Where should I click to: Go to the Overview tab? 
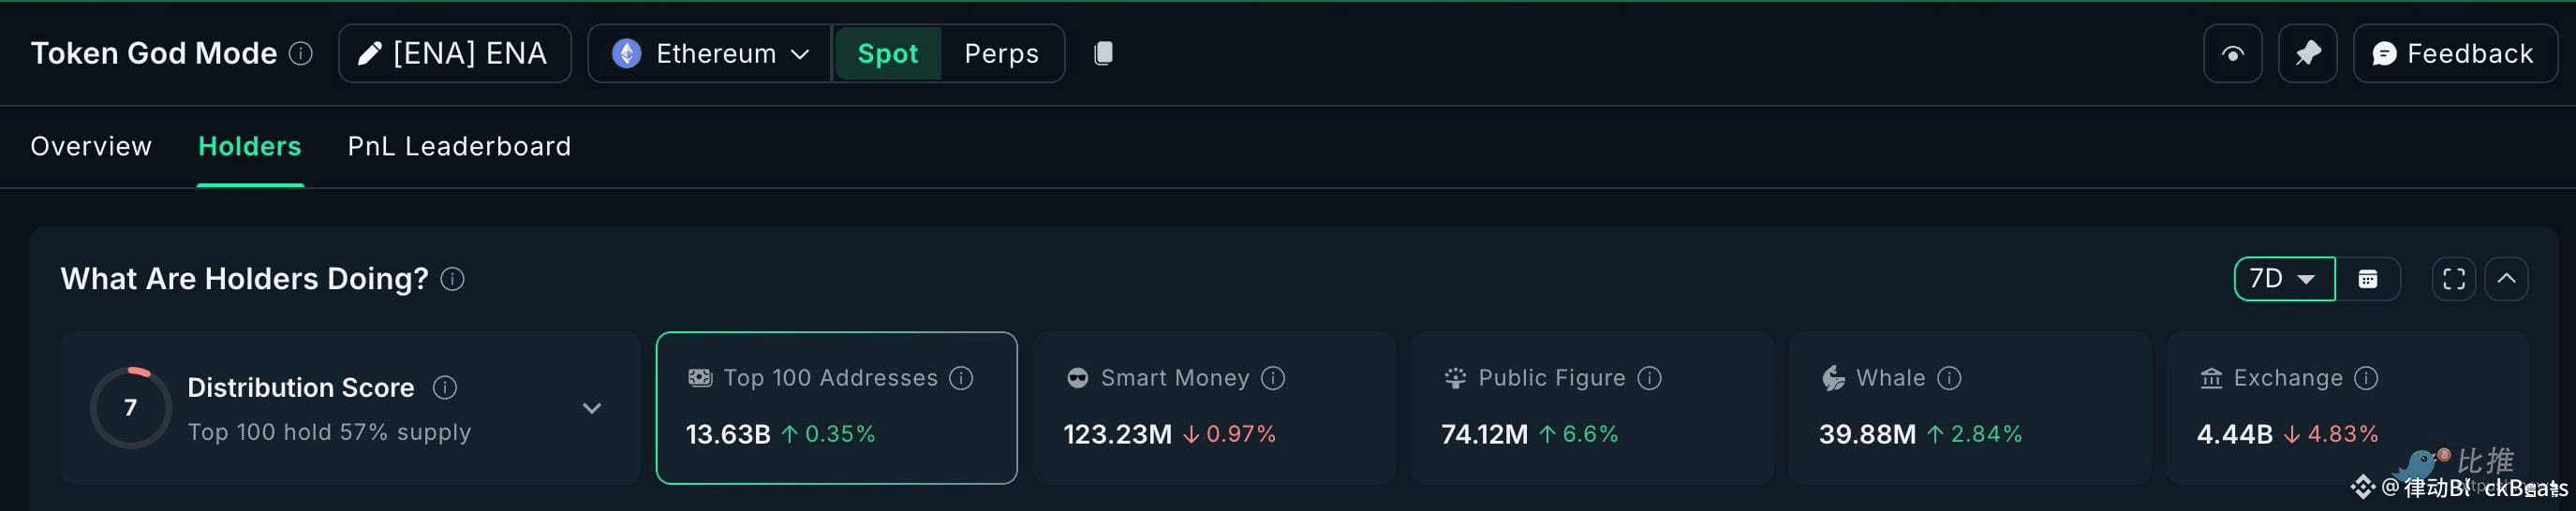pos(91,147)
